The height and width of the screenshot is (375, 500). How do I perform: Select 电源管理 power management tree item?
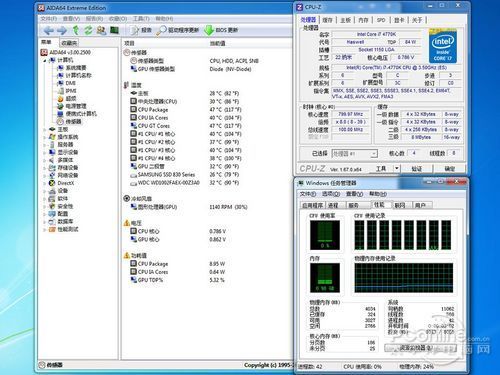pyautogui.click(x=72, y=106)
